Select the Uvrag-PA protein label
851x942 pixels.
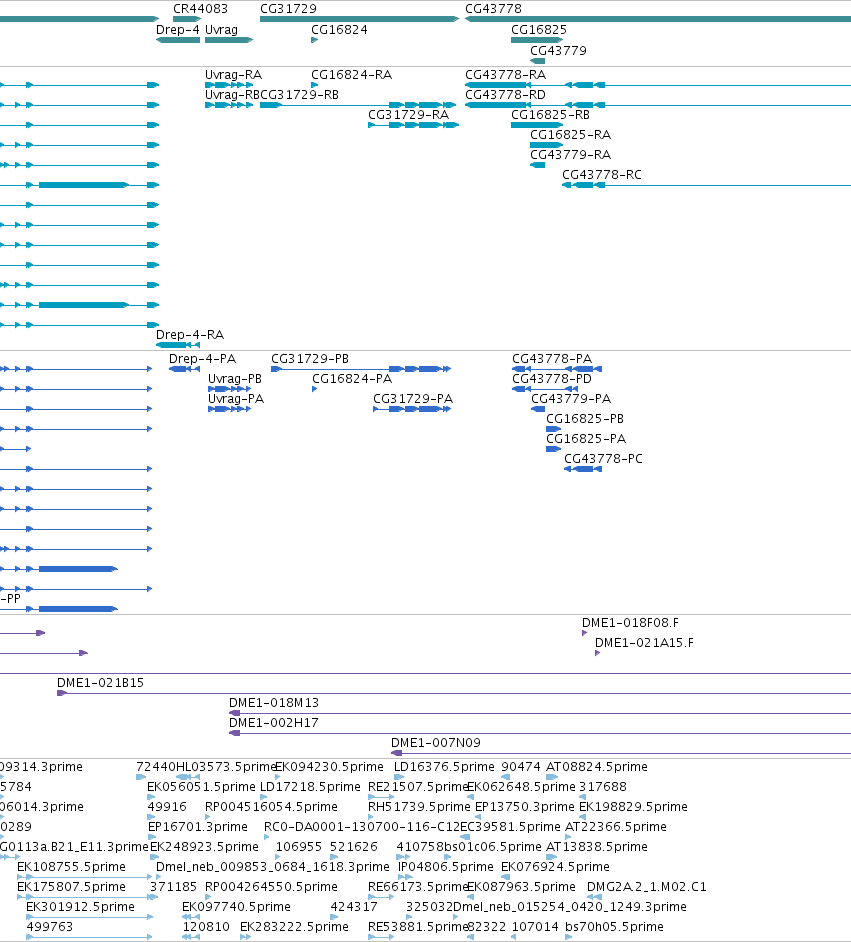236,399
